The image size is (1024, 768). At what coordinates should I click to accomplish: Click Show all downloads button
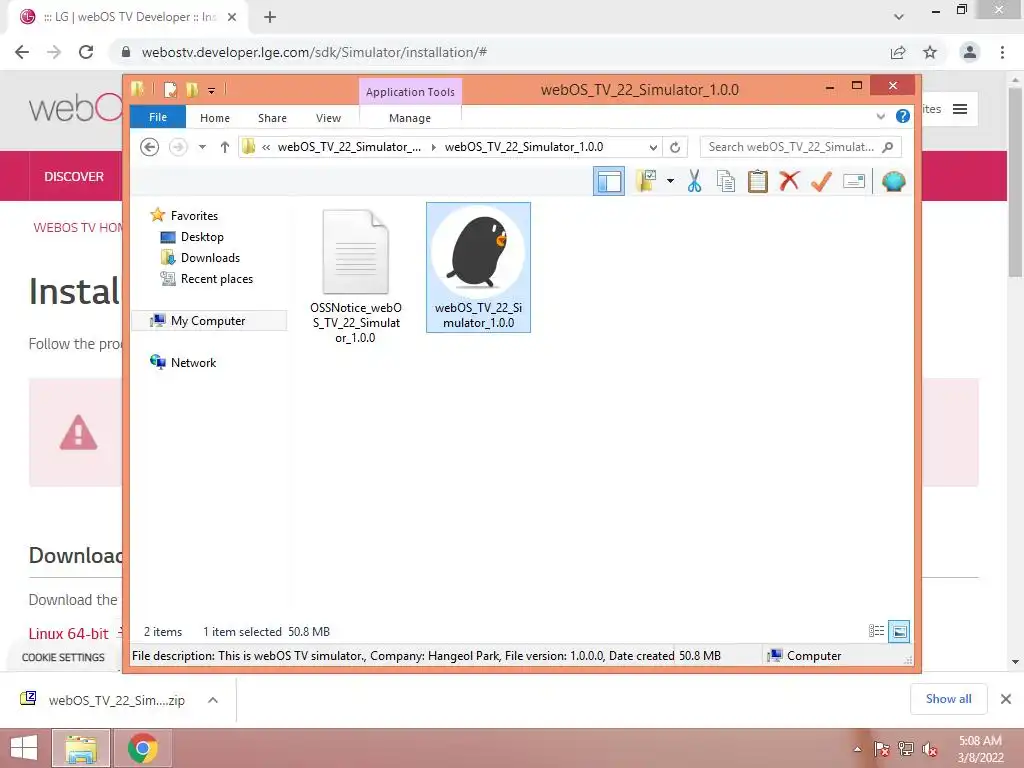(949, 699)
